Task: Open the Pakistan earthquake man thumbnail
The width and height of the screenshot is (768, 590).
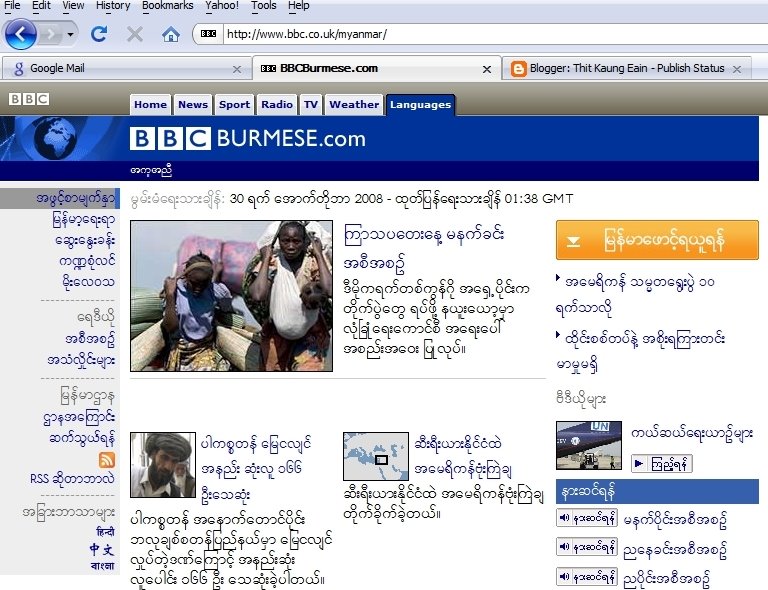Action: (x=163, y=465)
